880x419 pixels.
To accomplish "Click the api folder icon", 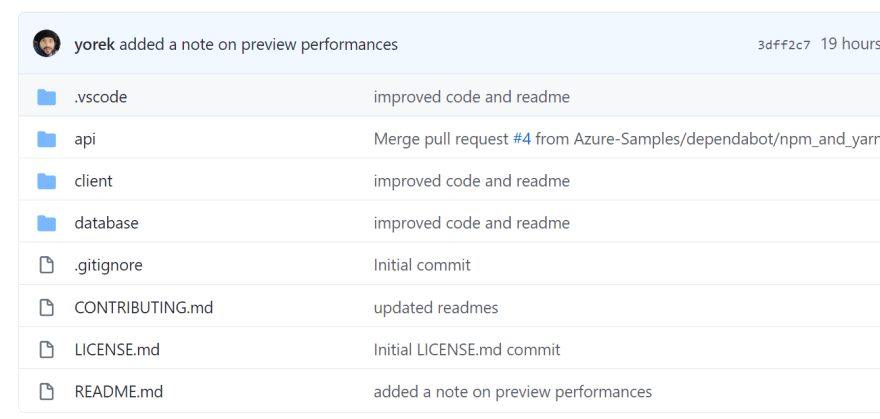I will pyautogui.click(x=47, y=139).
